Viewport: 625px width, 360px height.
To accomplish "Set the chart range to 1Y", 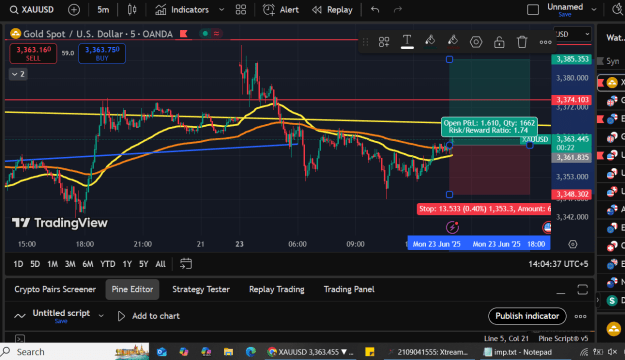I will (x=127, y=264).
